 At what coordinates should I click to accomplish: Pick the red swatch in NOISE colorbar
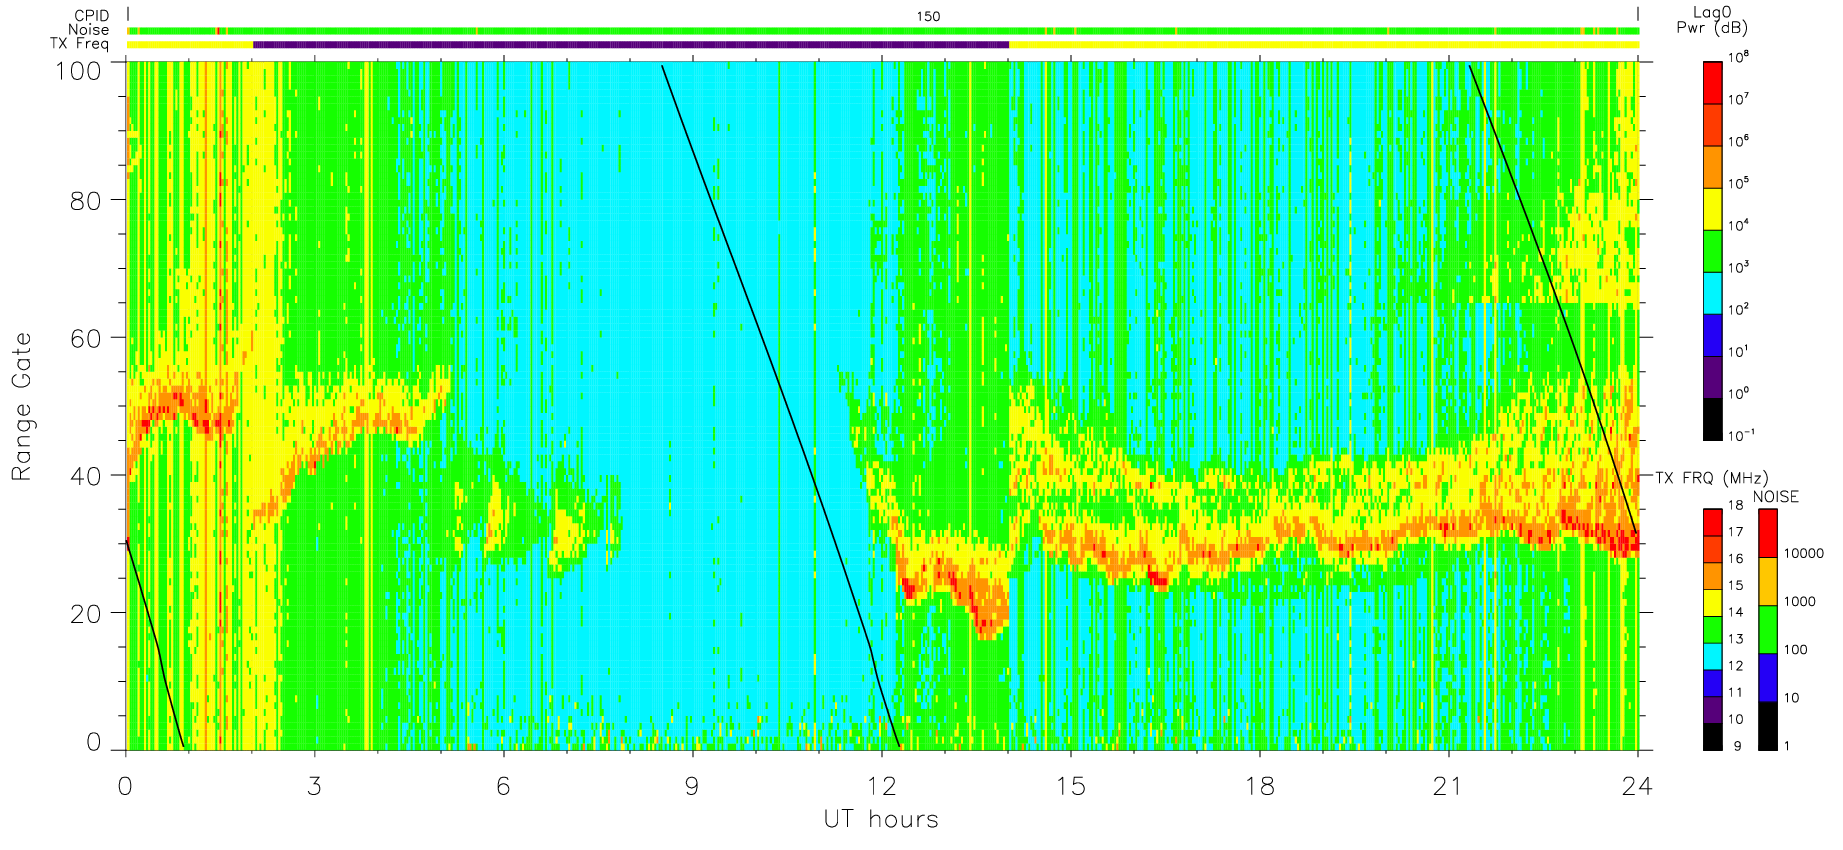click(x=1768, y=533)
